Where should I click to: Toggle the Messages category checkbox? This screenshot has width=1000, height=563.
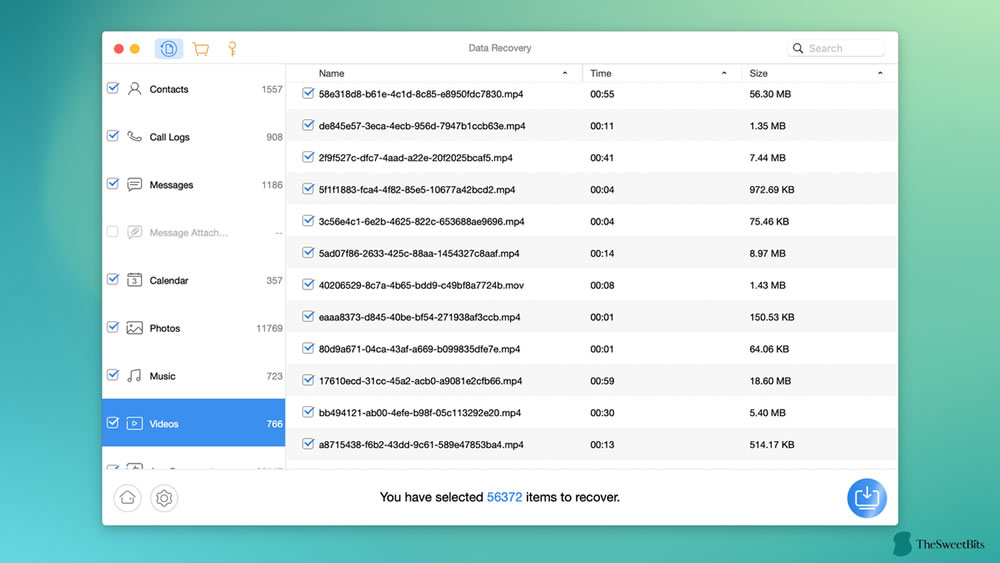pos(113,184)
